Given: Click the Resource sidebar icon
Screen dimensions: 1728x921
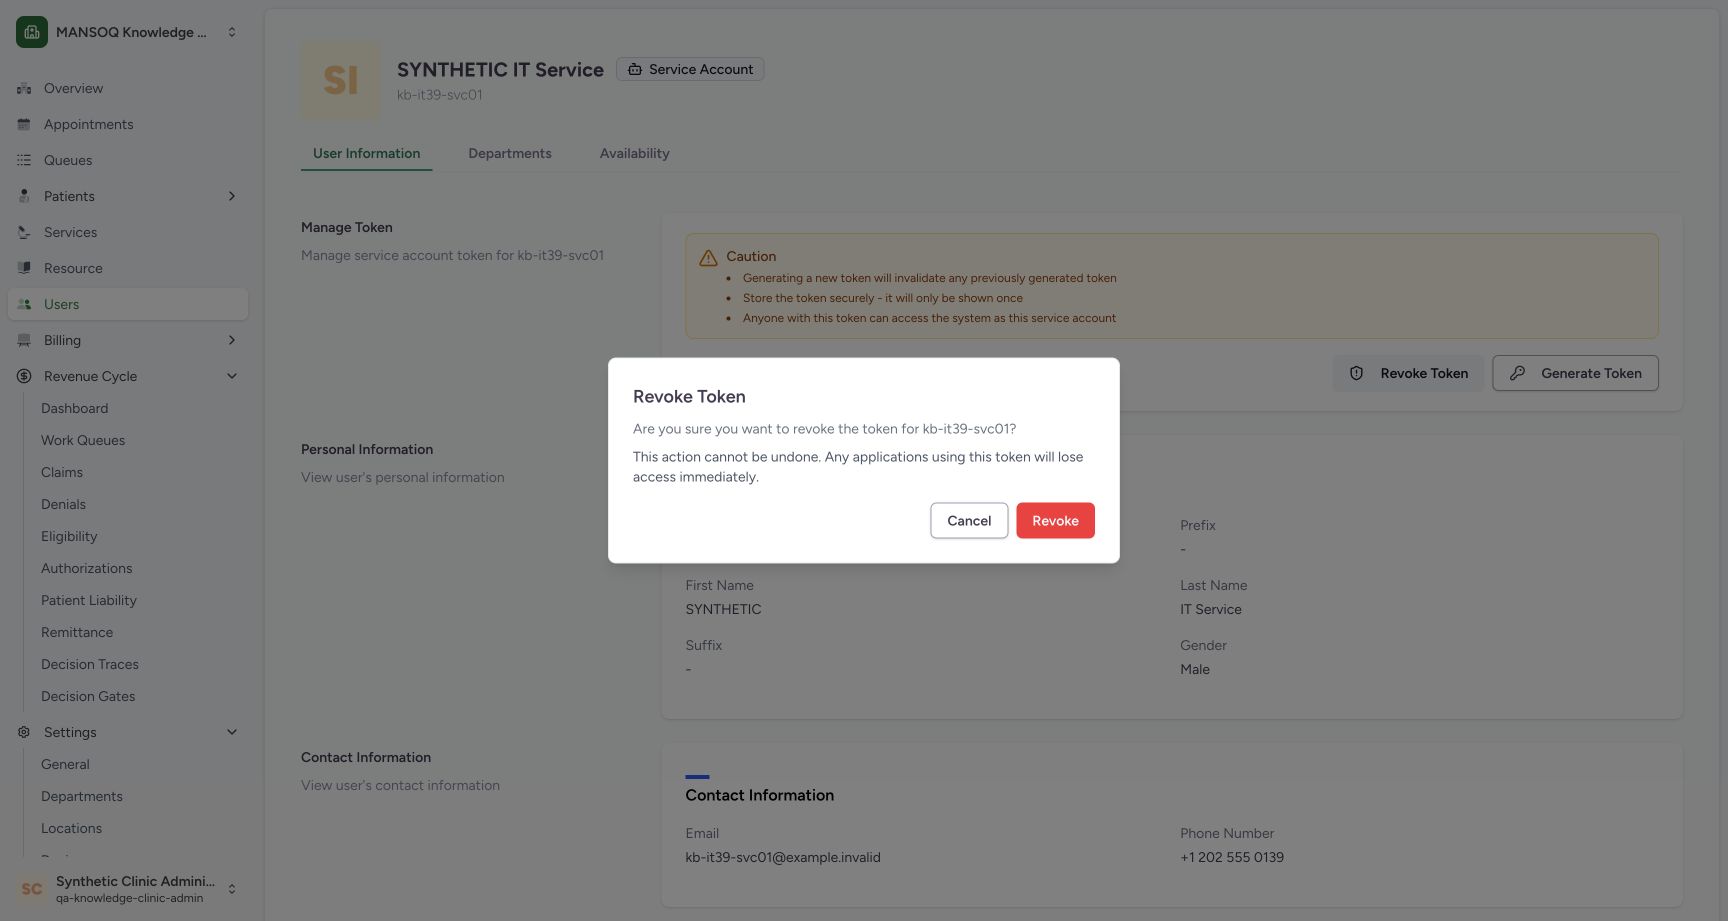Looking at the screenshot, I should coord(24,268).
